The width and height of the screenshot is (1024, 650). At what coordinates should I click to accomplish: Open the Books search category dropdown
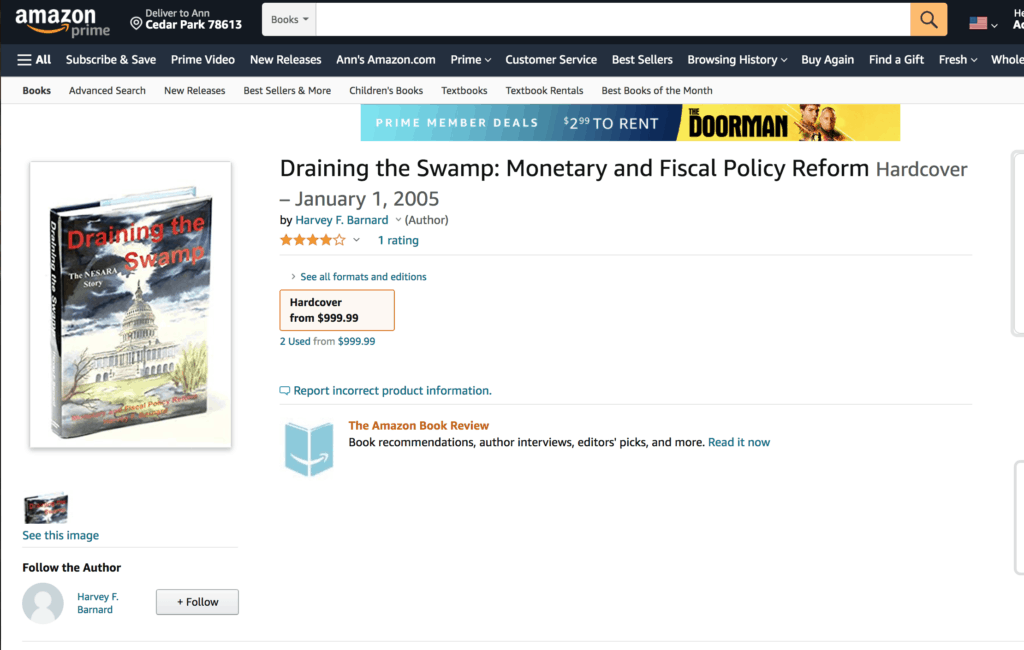[x=290, y=20]
